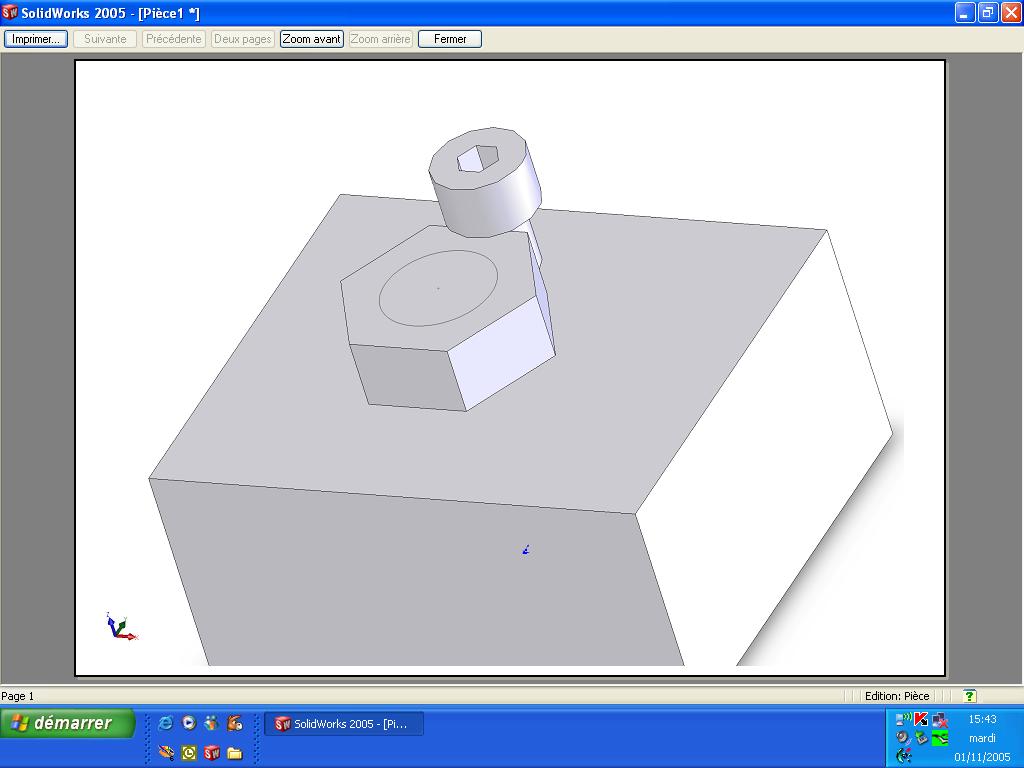The height and width of the screenshot is (768, 1024).
Task: Open Windows Media Player quick launch icon
Action: pos(188,723)
